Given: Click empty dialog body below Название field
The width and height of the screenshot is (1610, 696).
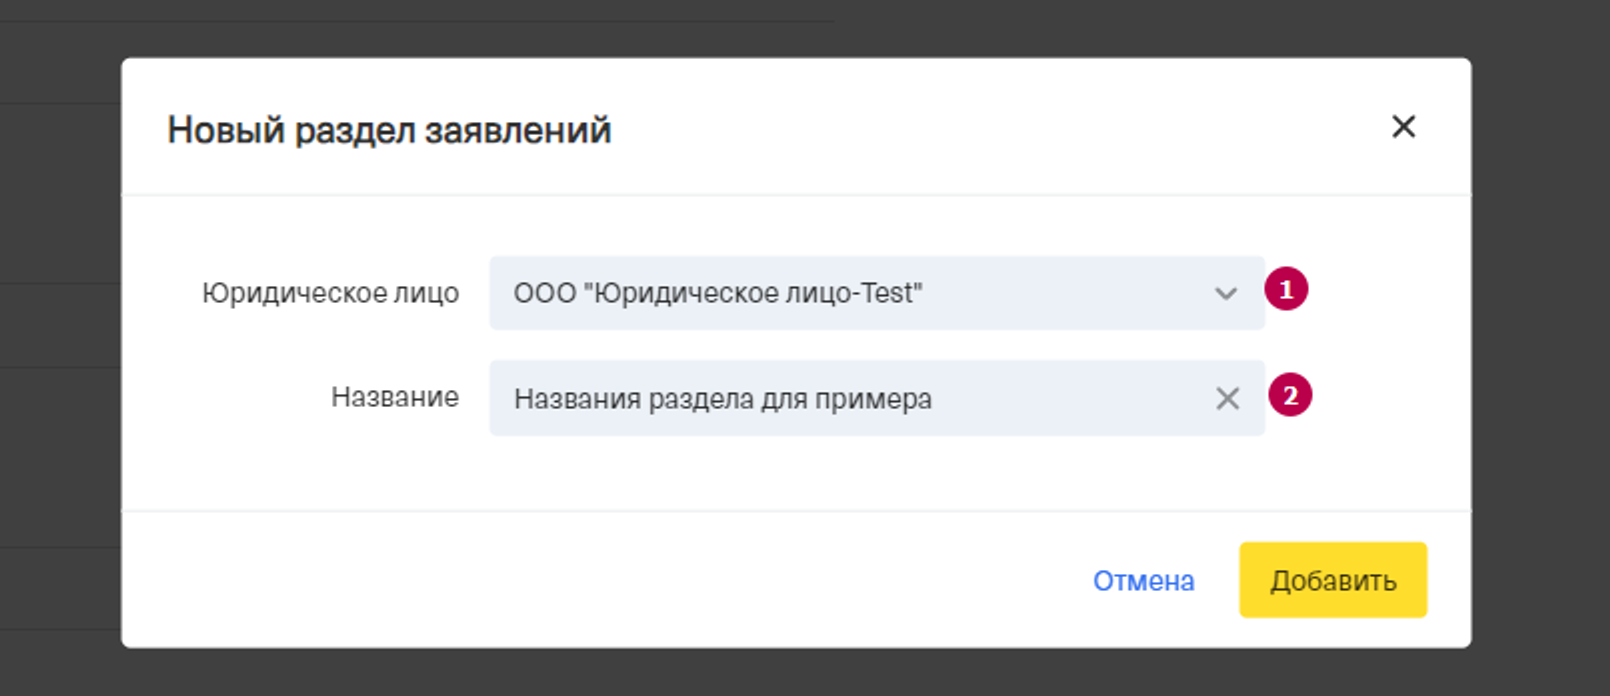Looking at the screenshot, I should [800, 473].
